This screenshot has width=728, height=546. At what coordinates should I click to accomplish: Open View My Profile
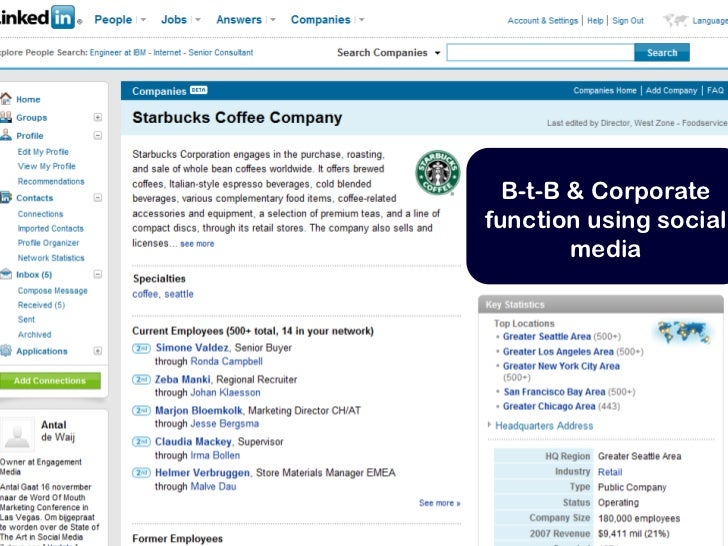pyautogui.click(x=46, y=166)
